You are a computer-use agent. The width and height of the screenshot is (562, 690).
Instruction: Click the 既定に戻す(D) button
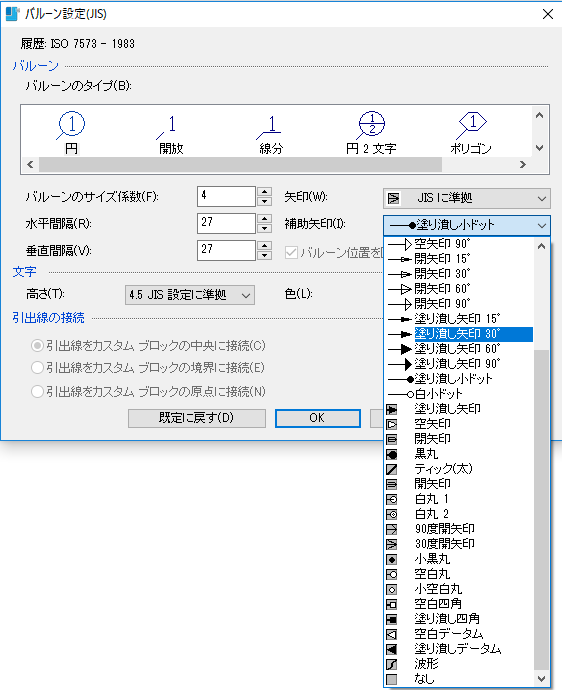tap(197, 418)
